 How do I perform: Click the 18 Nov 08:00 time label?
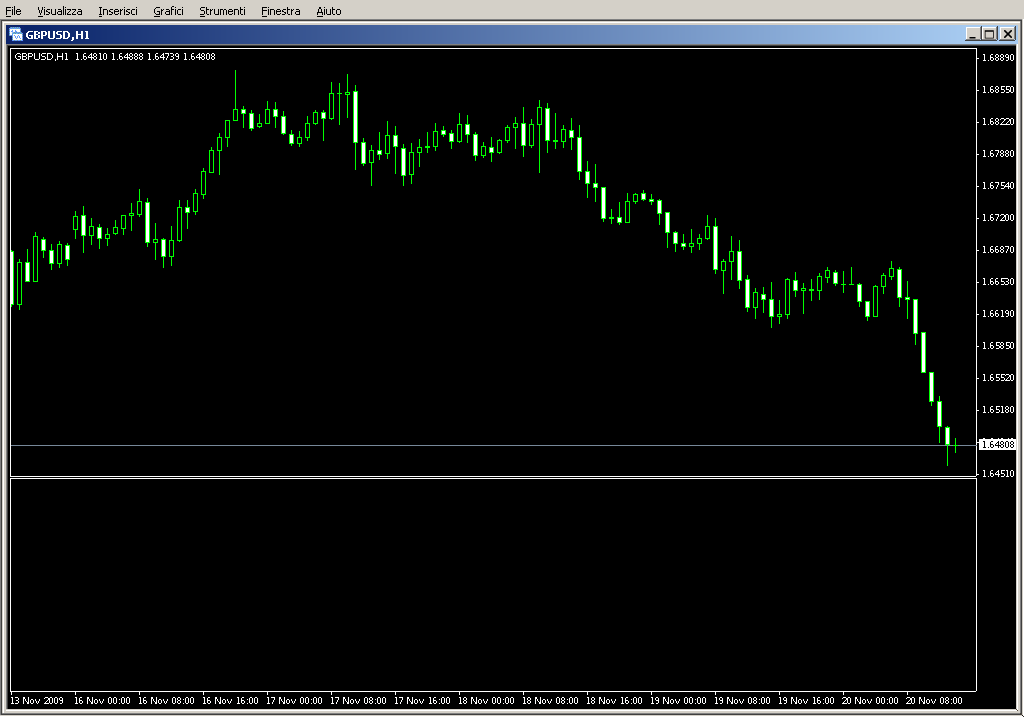point(550,701)
